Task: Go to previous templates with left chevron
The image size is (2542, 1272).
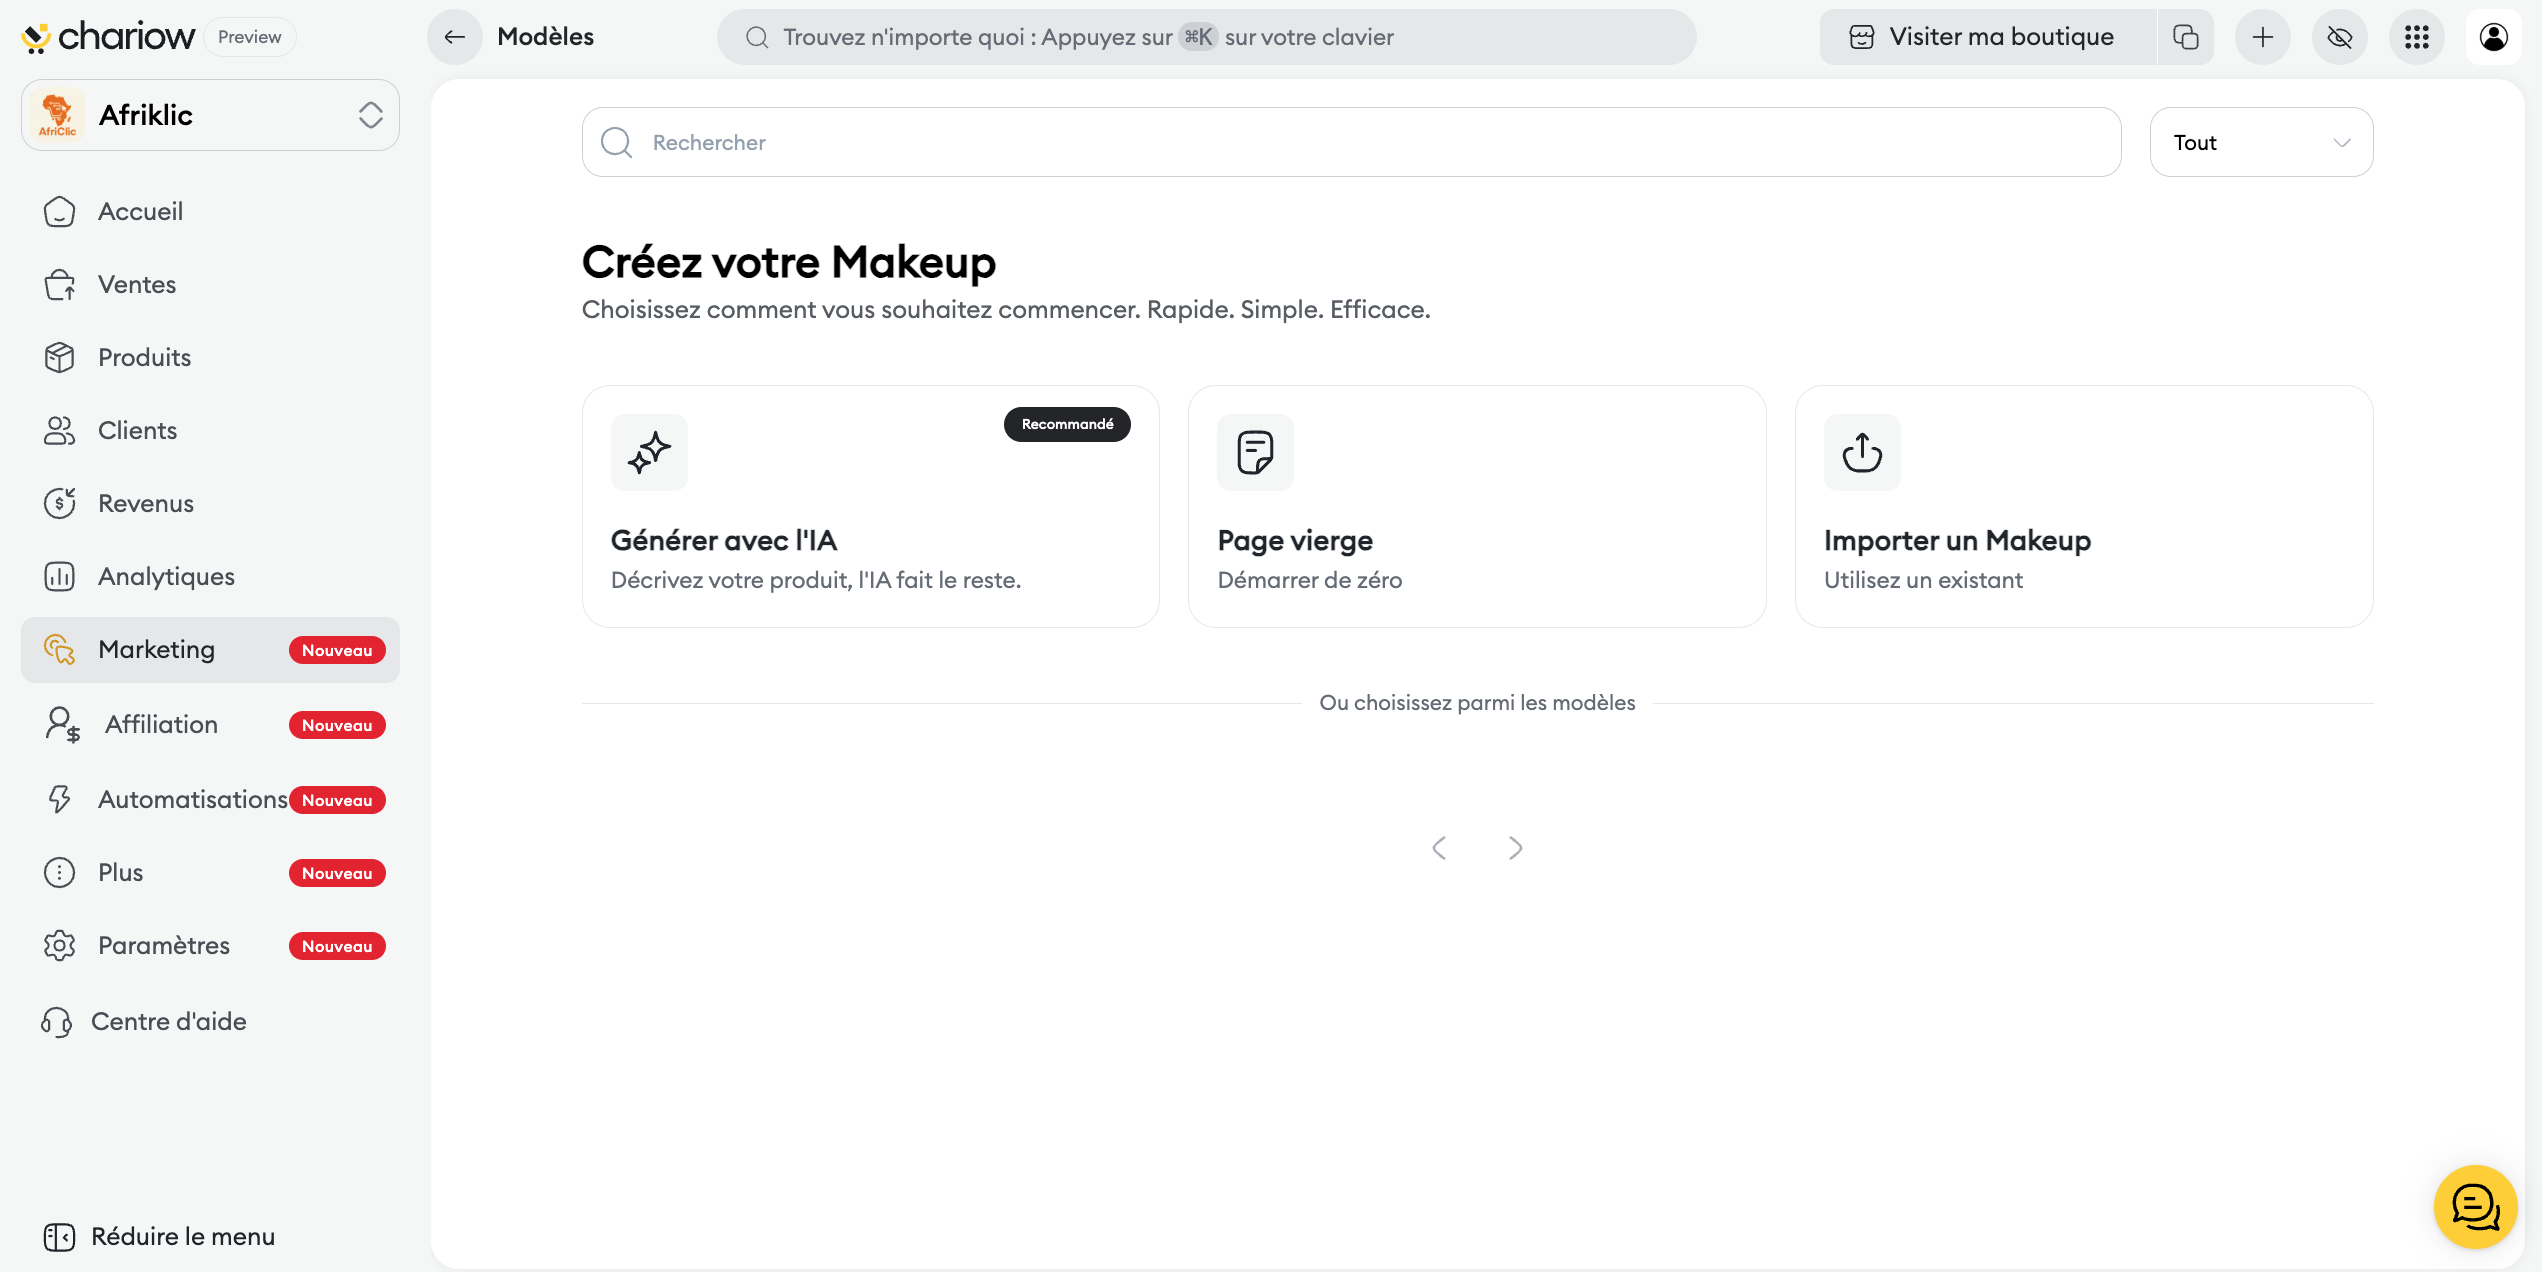Action: point(1439,848)
